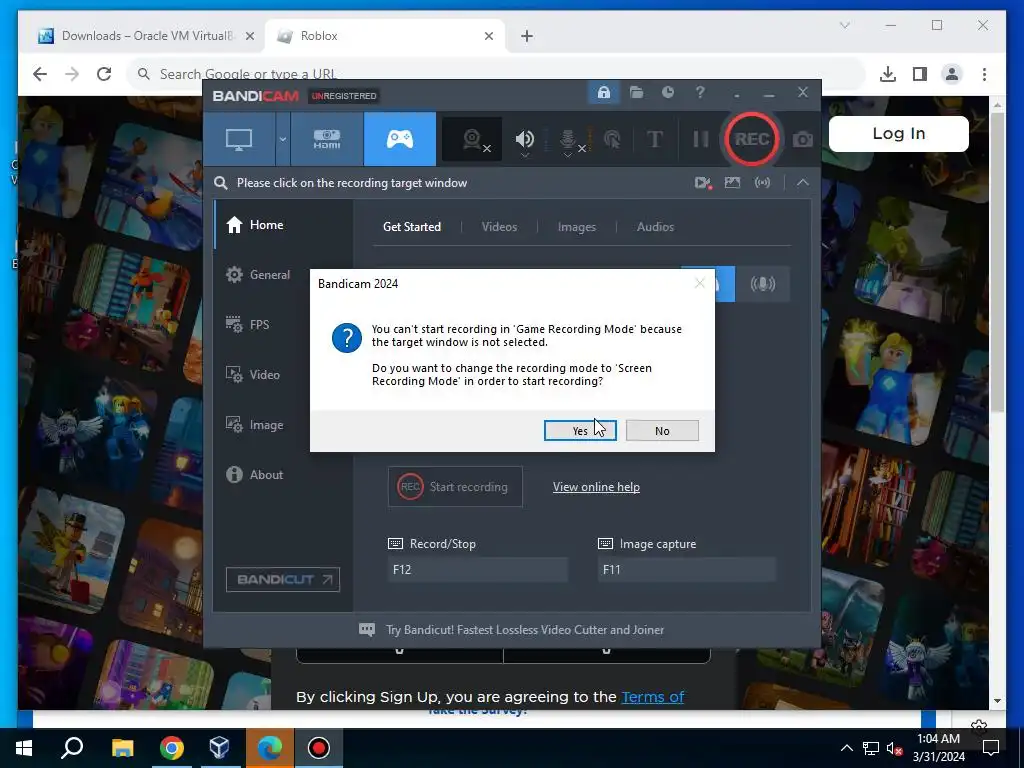Viewport: 1024px width, 768px height.
Task: Click image capture icon in target bar
Action: (732, 183)
